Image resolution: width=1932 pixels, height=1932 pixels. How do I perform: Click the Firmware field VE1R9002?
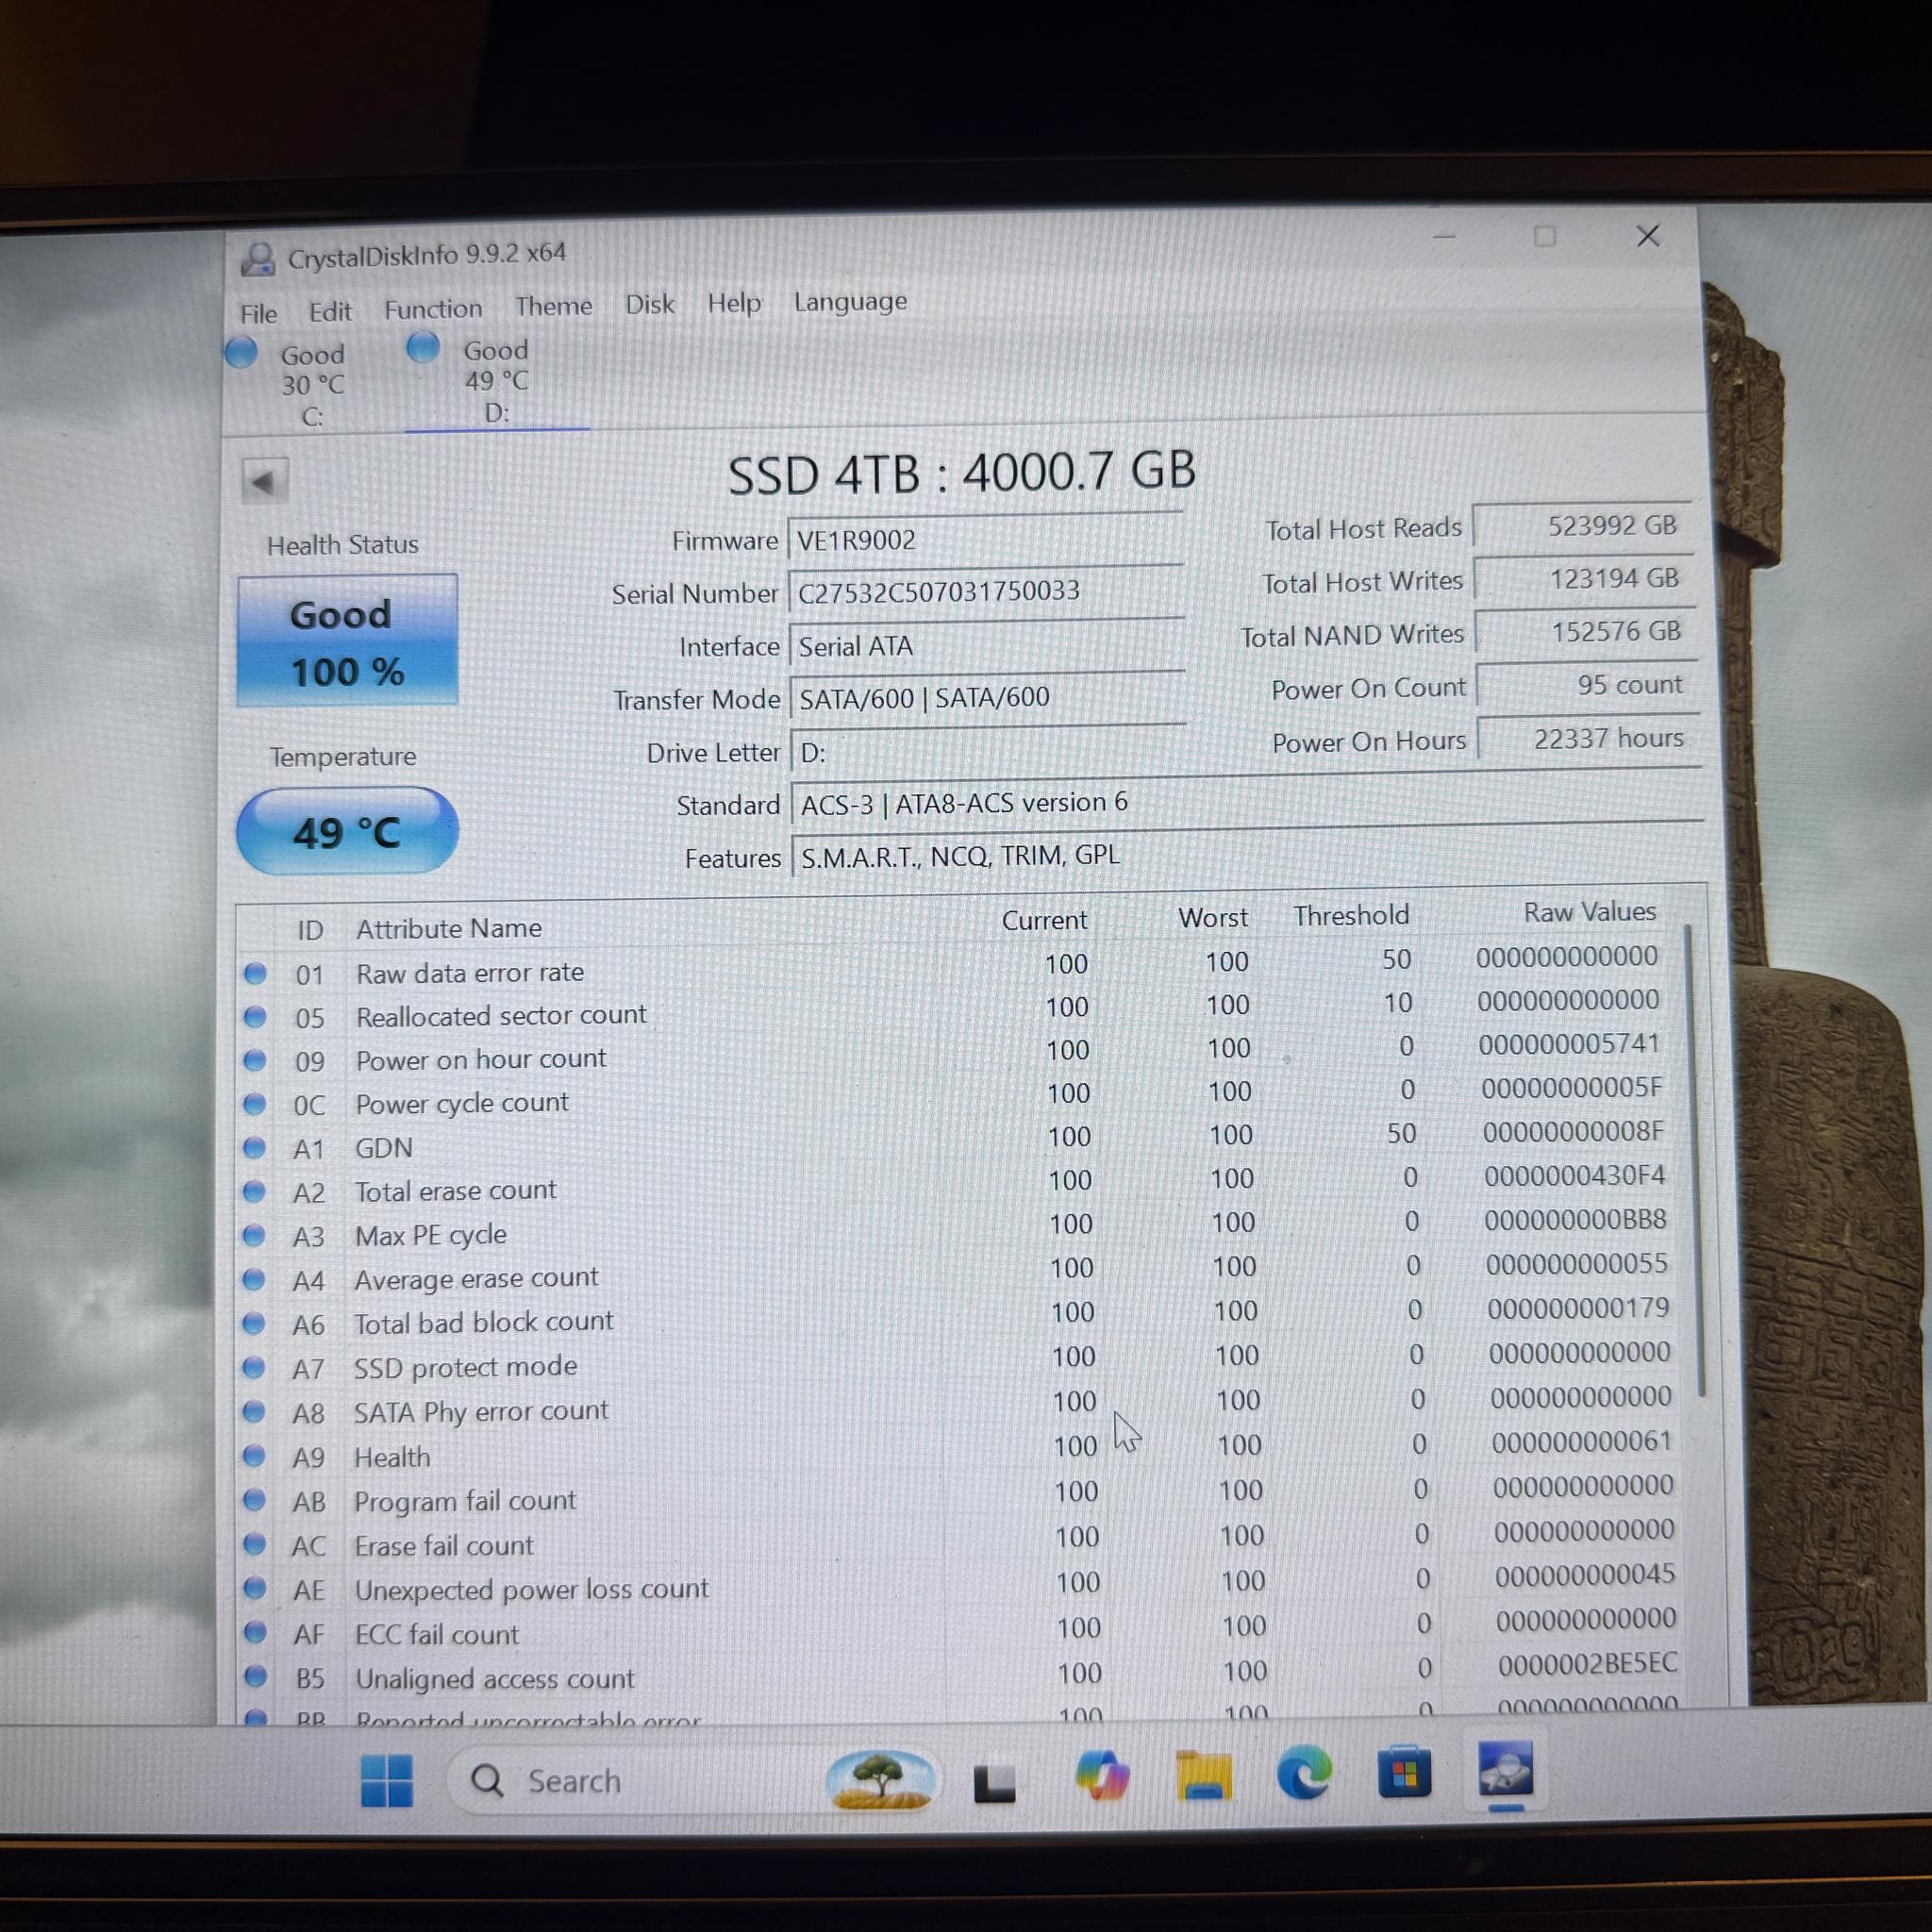985,540
